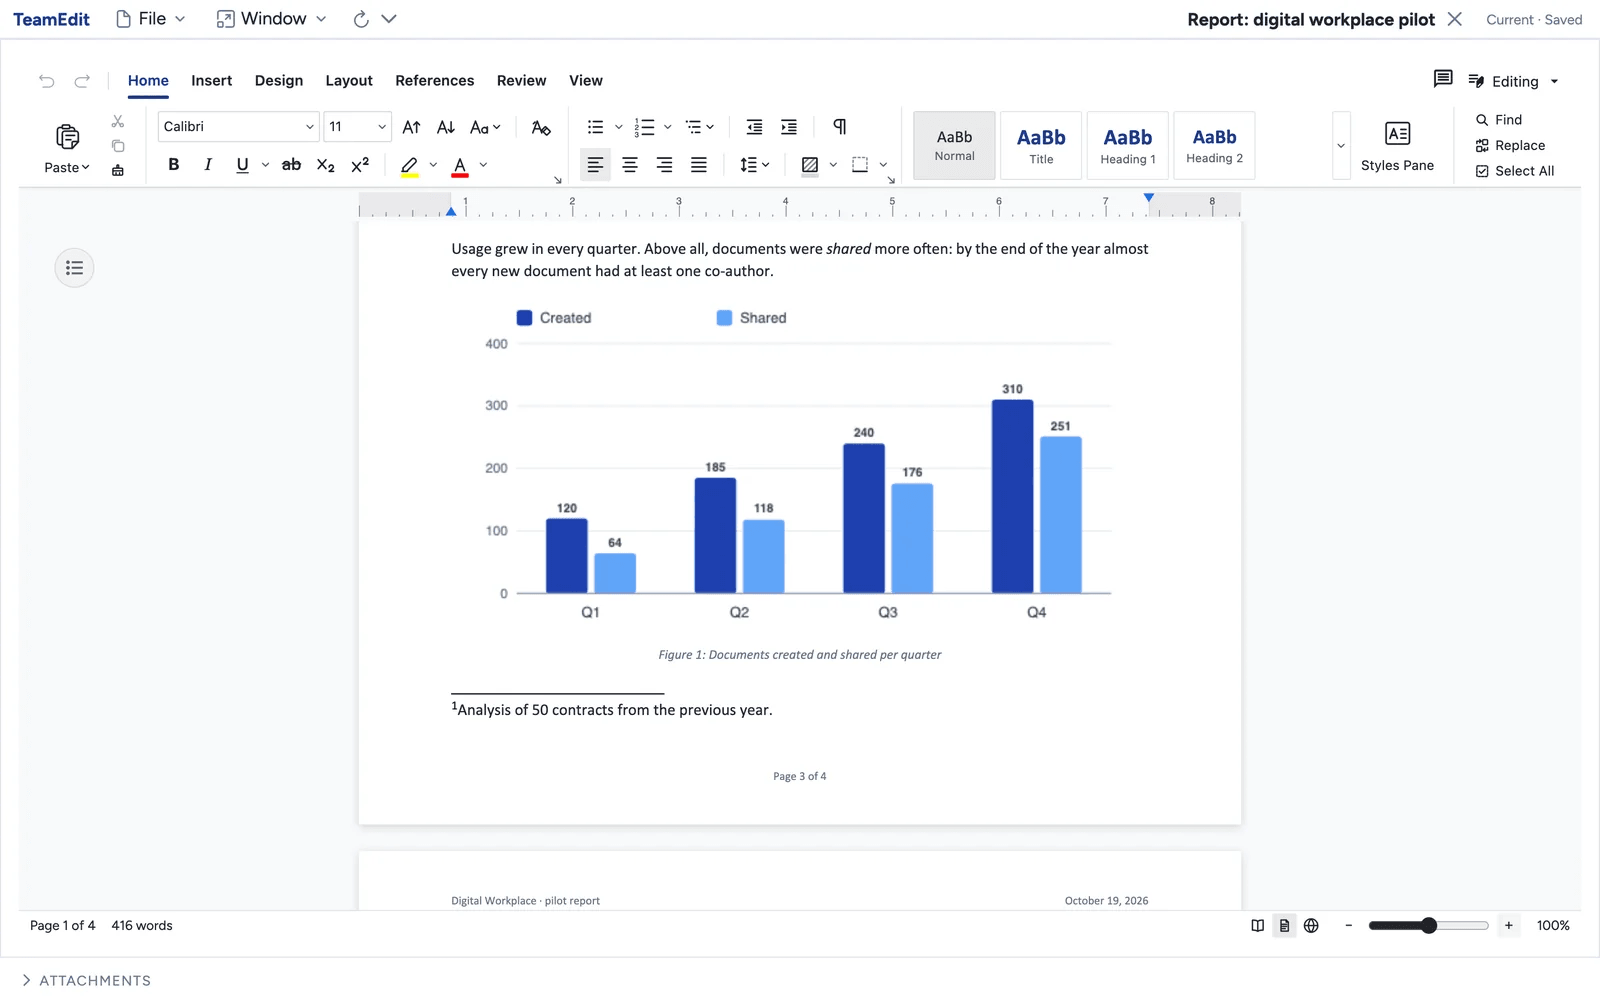Toggle paragraph marks visibility
This screenshot has height=1000, width=1600.
[840, 127]
